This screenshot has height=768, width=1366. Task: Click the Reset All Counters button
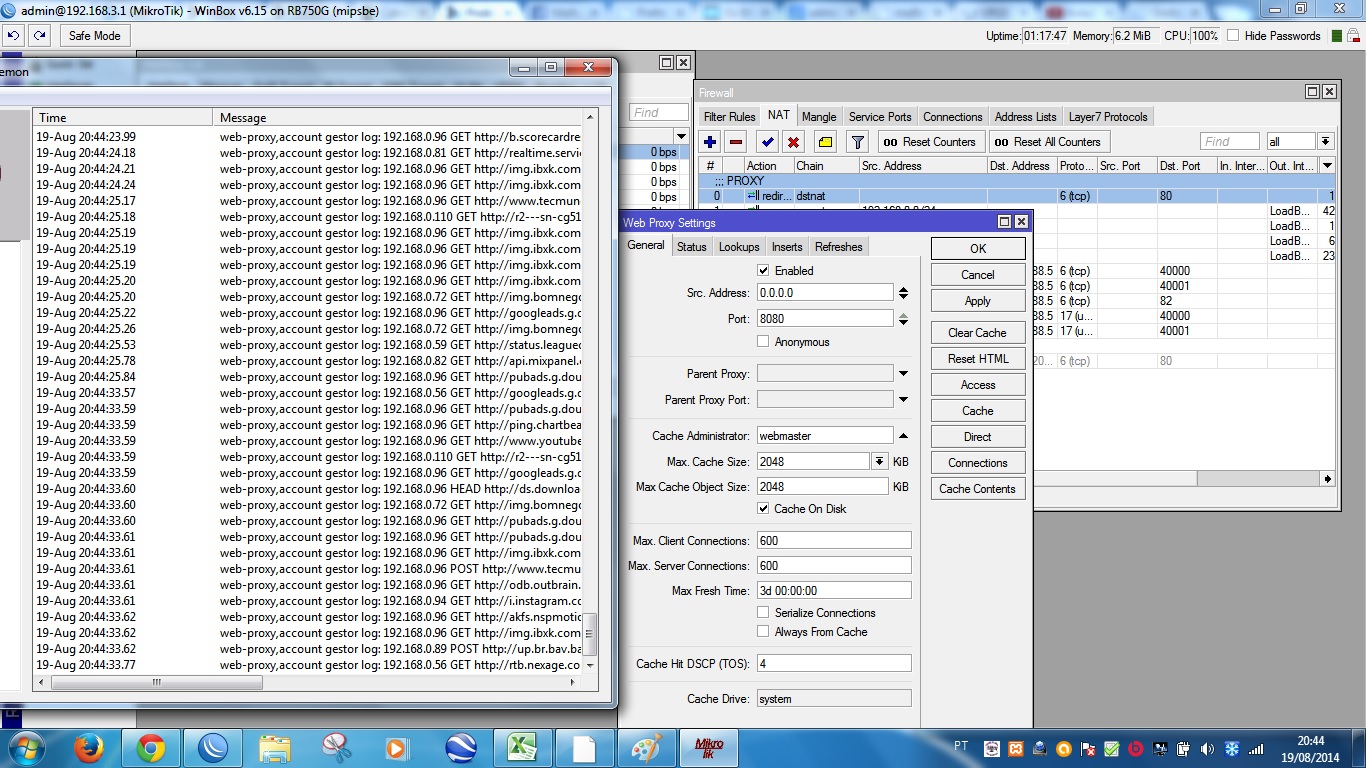click(x=1049, y=142)
